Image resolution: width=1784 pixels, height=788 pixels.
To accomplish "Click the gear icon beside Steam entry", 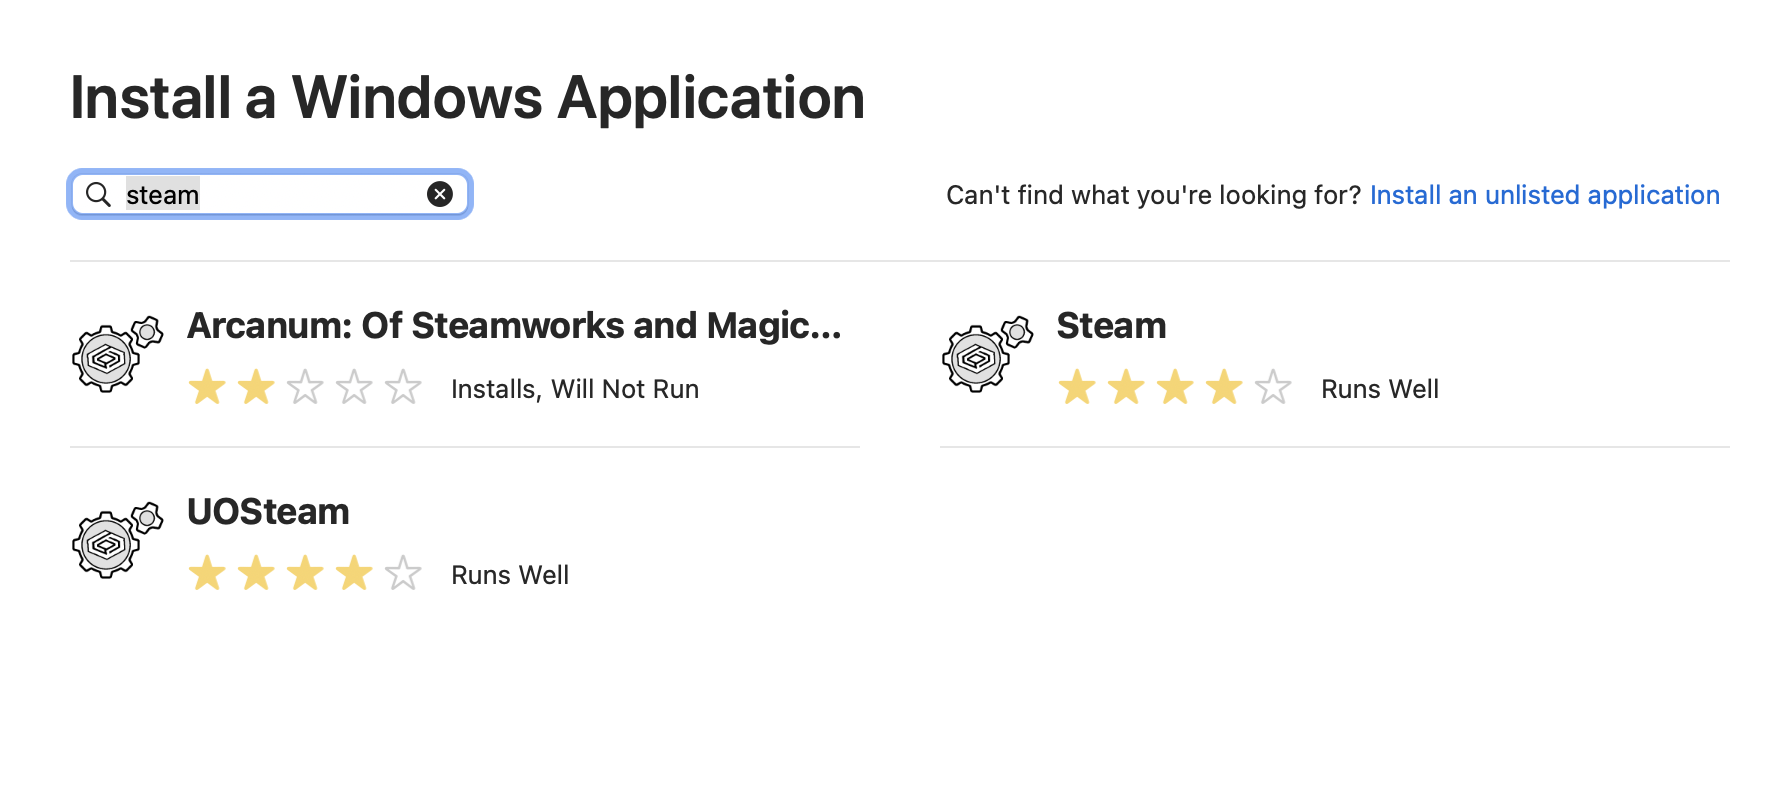I will [x=987, y=355].
